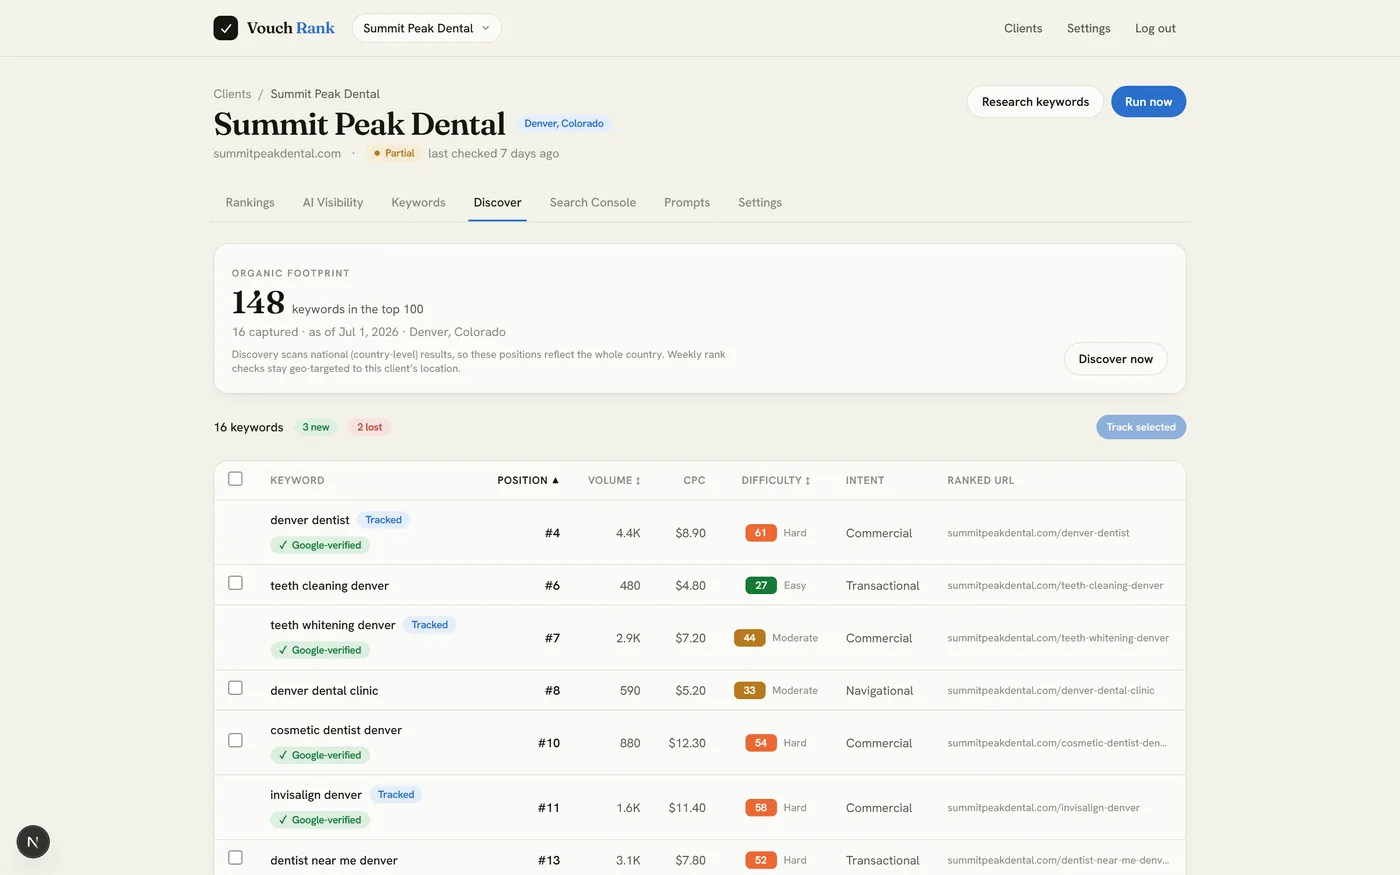Open Settings in the top navigation
1400x875 pixels.
(x=1088, y=28)
